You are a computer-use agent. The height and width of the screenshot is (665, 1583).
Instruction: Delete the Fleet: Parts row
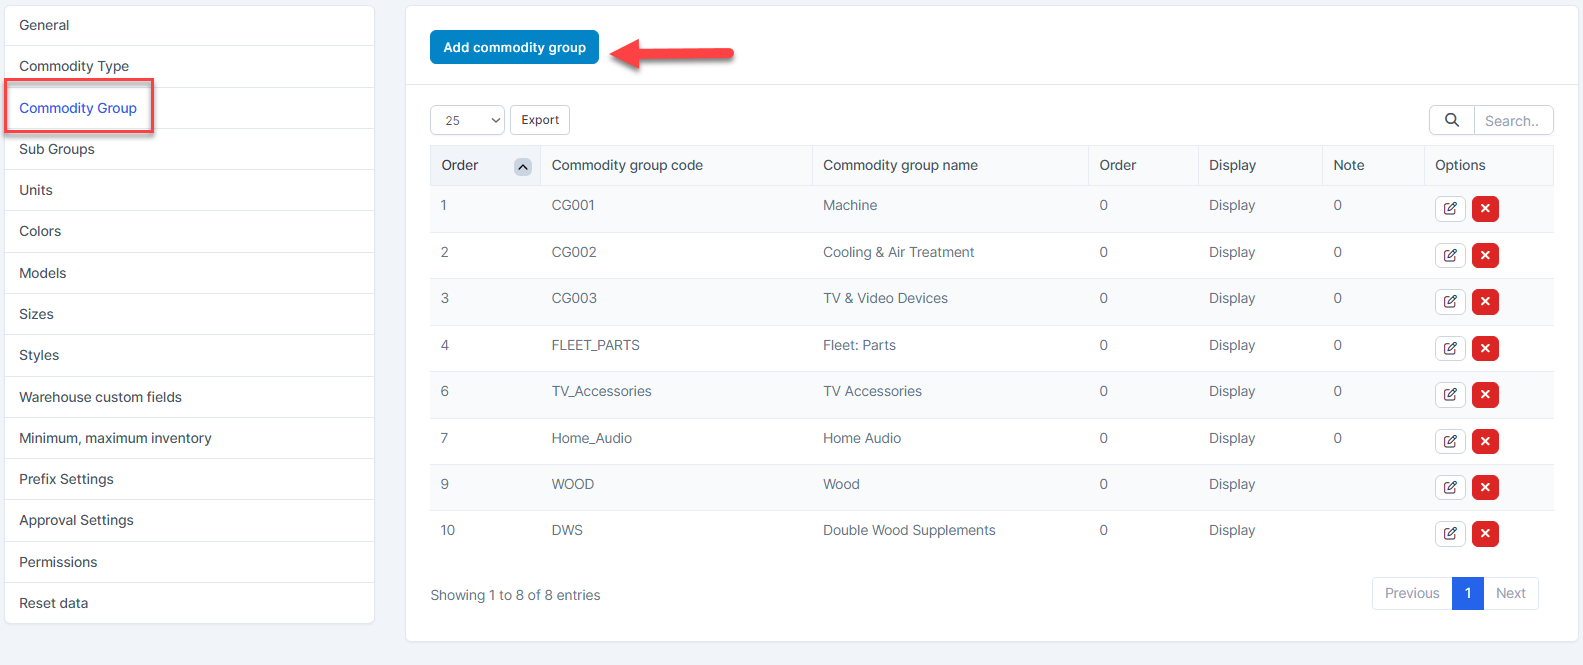(x=1485, y=348)
